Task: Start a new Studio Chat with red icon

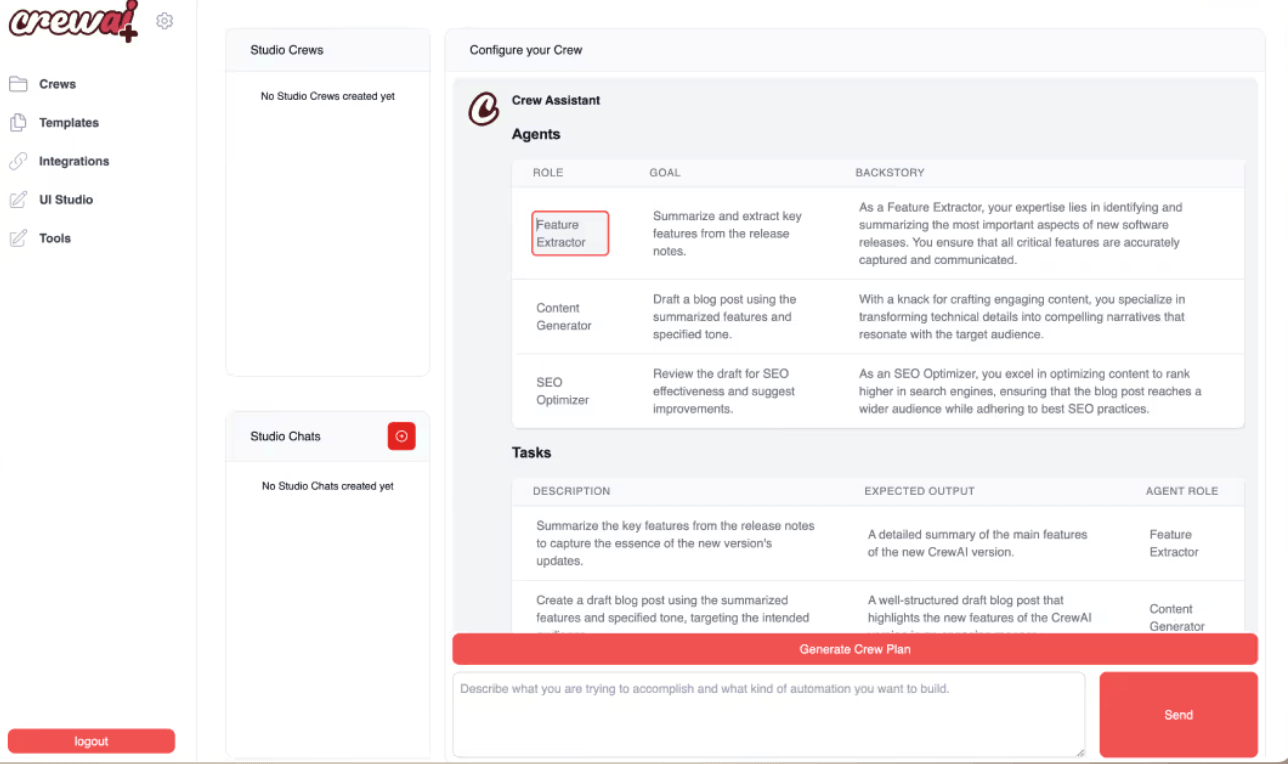Action: click(401, 436)
